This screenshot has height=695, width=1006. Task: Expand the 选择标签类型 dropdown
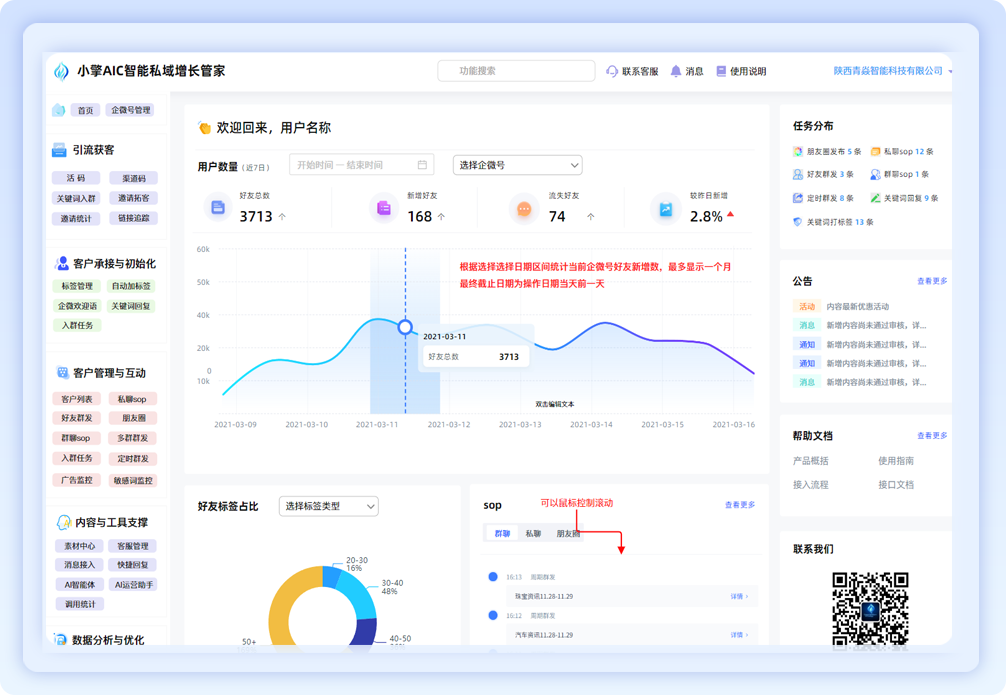[328, 506]
